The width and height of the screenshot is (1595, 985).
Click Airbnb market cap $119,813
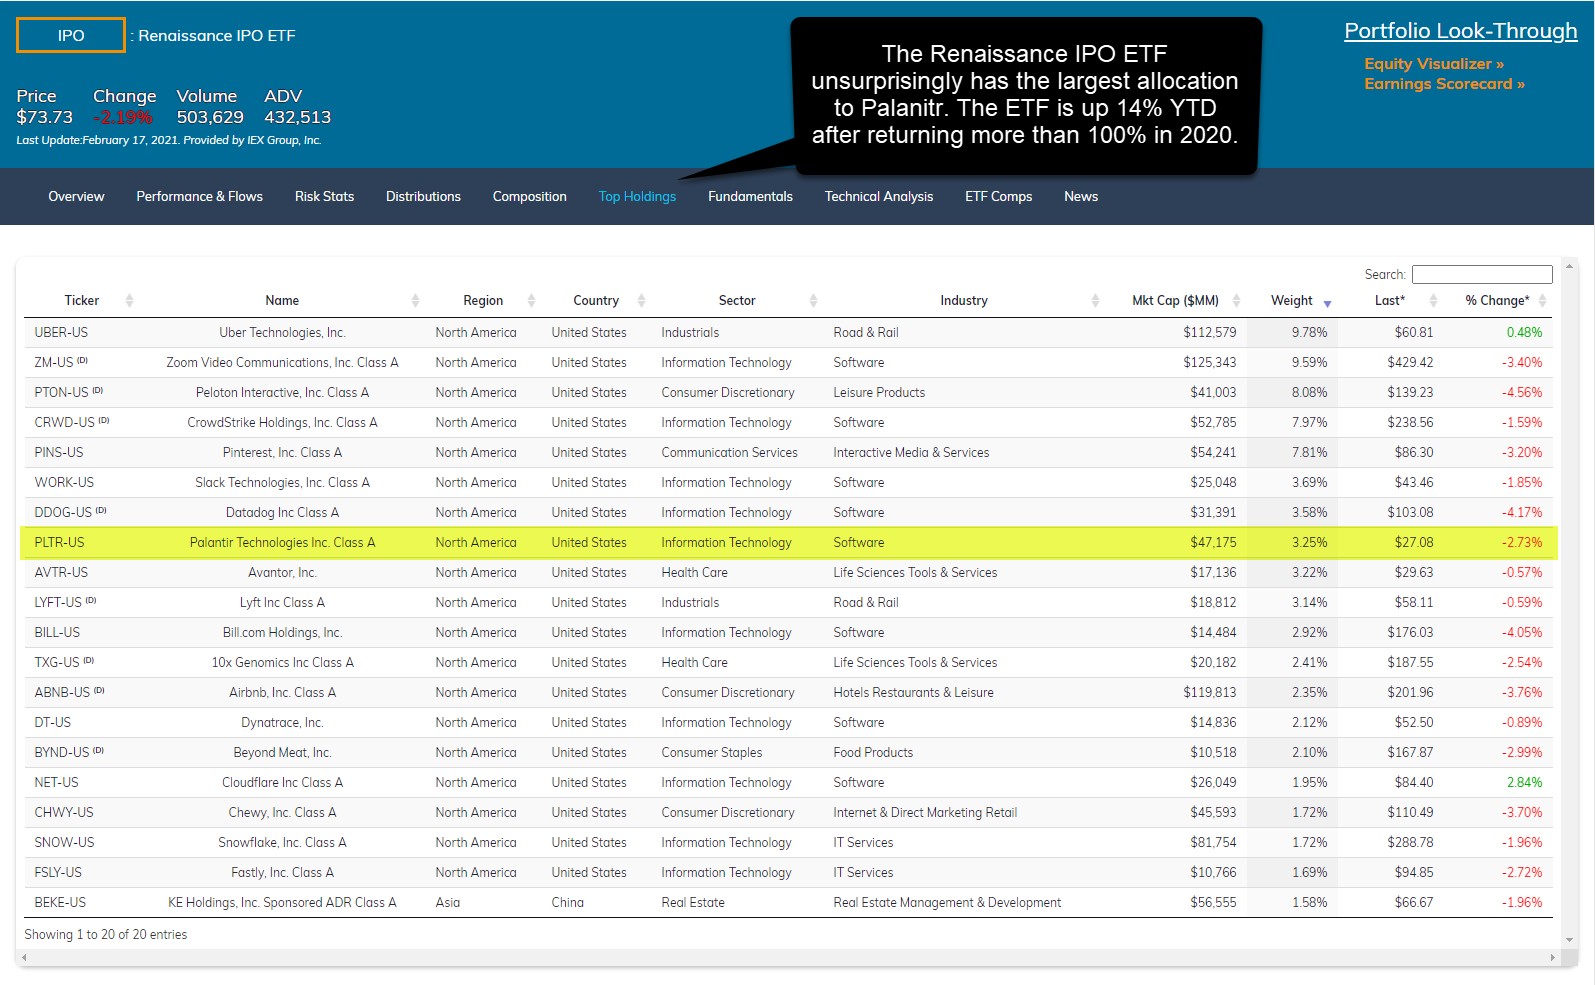[1209, 693]
